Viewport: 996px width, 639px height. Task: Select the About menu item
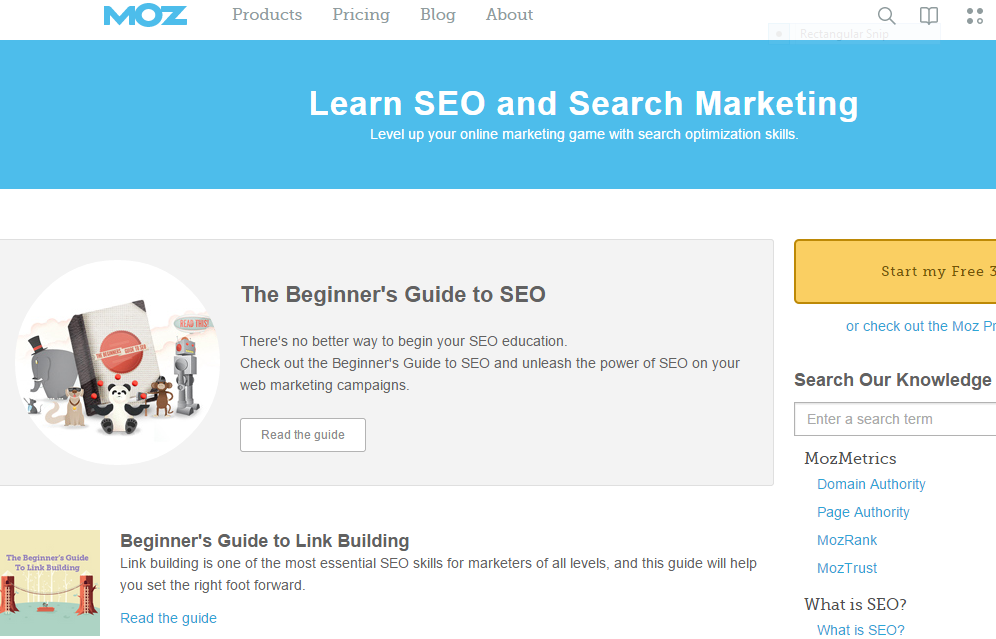click(x=509, y=15)
